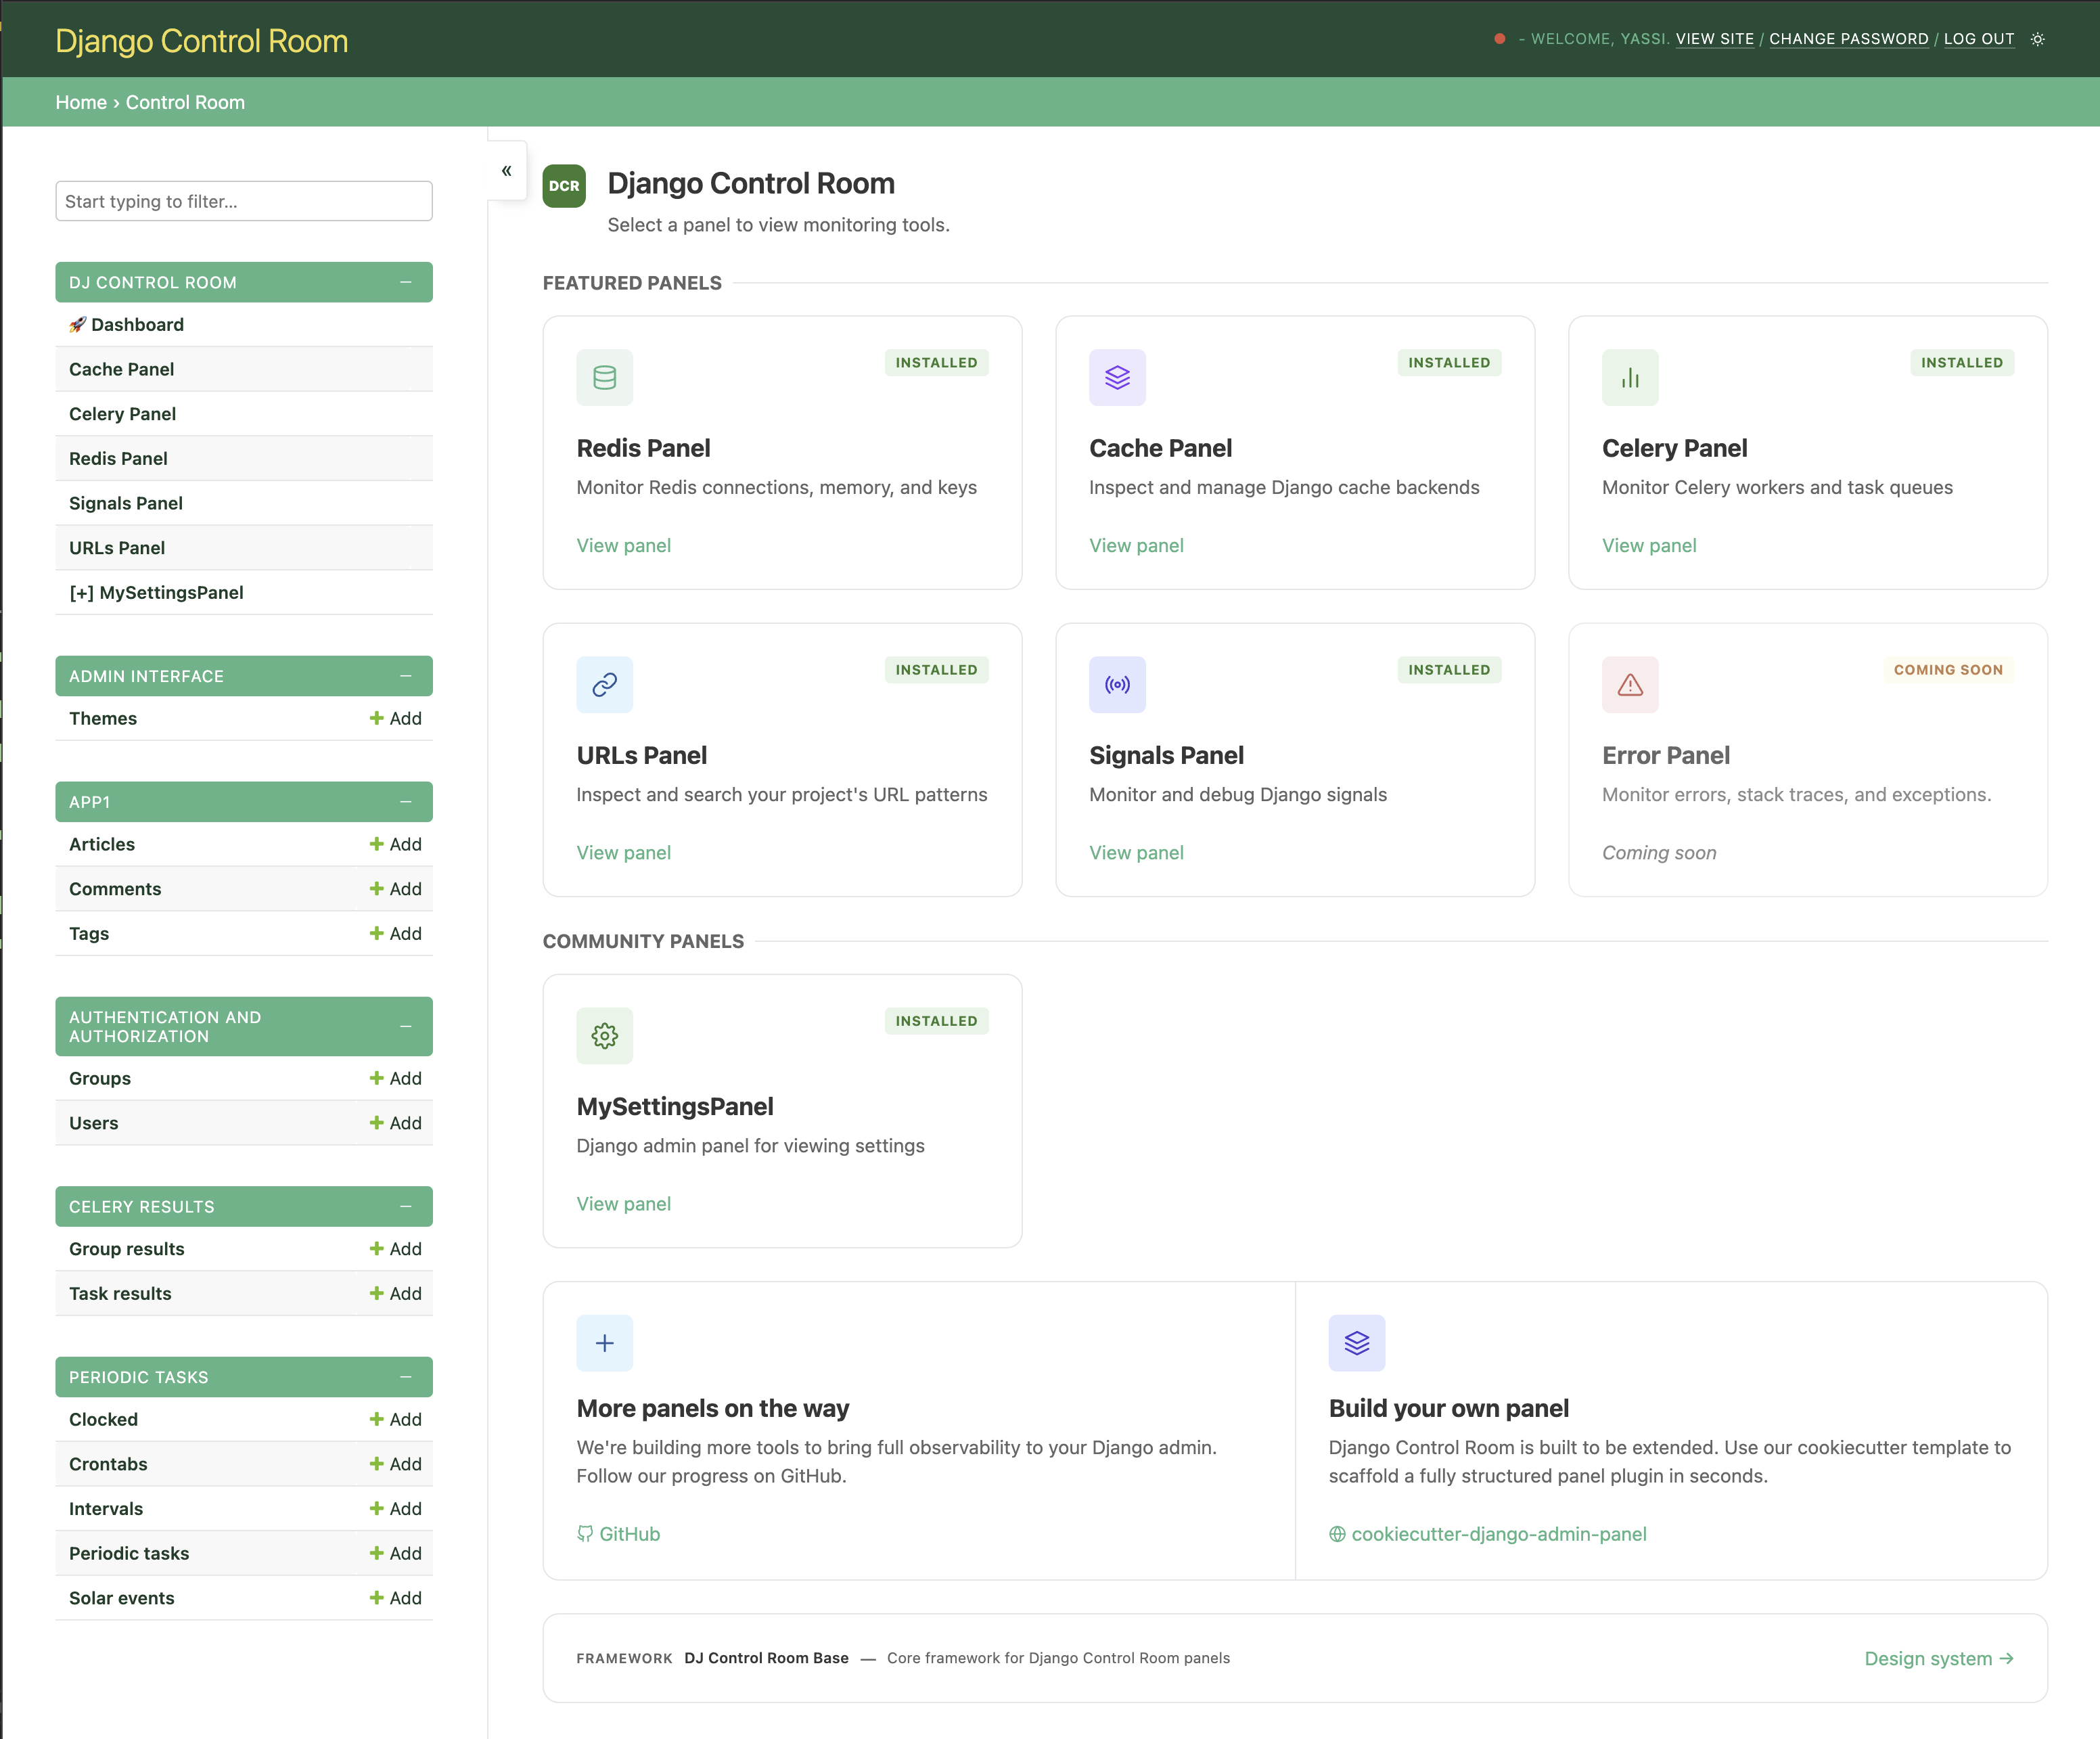
Task: Click the plus icon for Solar events Add
Action: click(377, 1598)
